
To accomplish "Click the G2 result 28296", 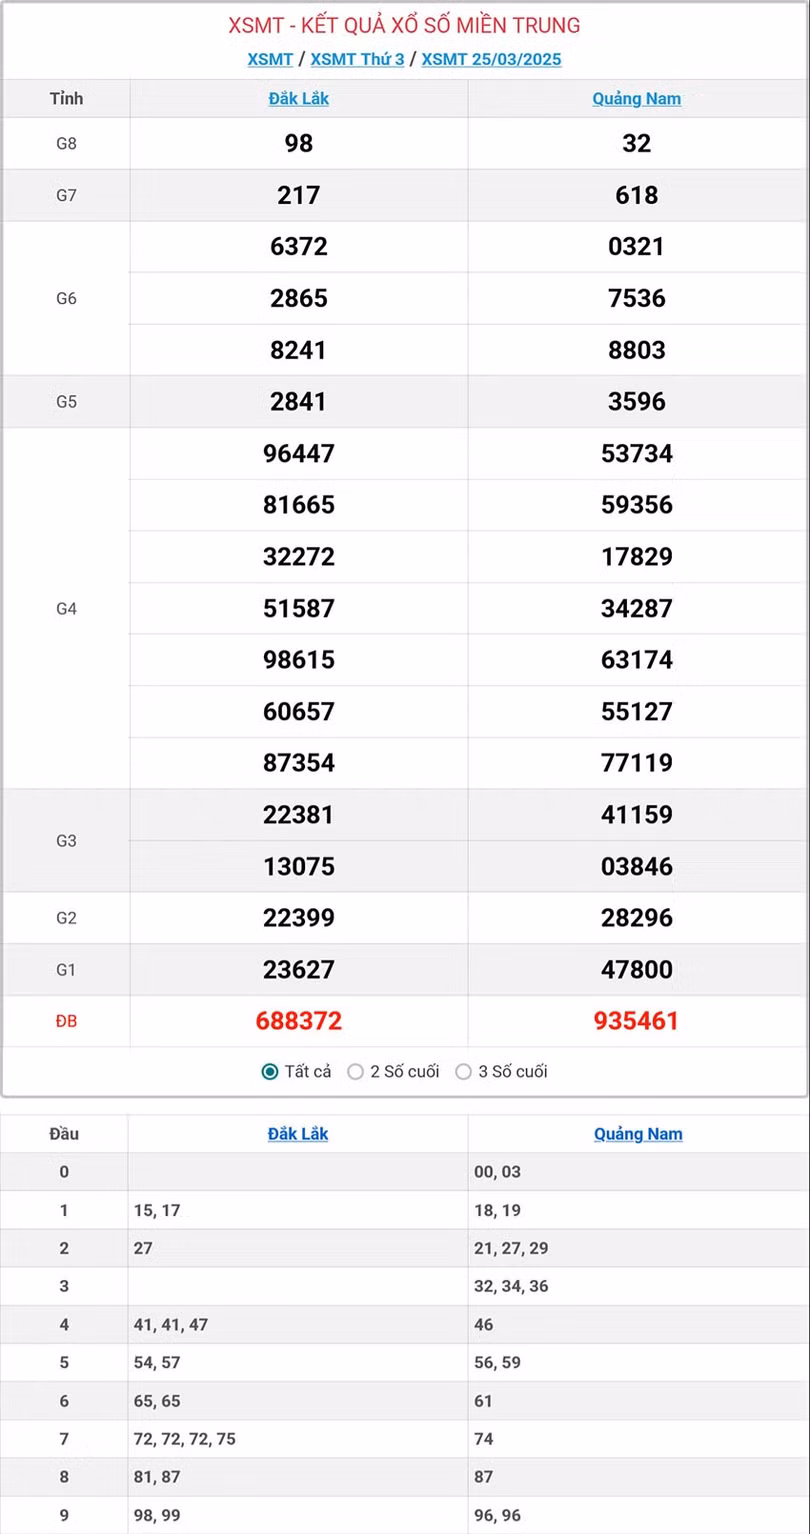I will [x=636, y=918].
